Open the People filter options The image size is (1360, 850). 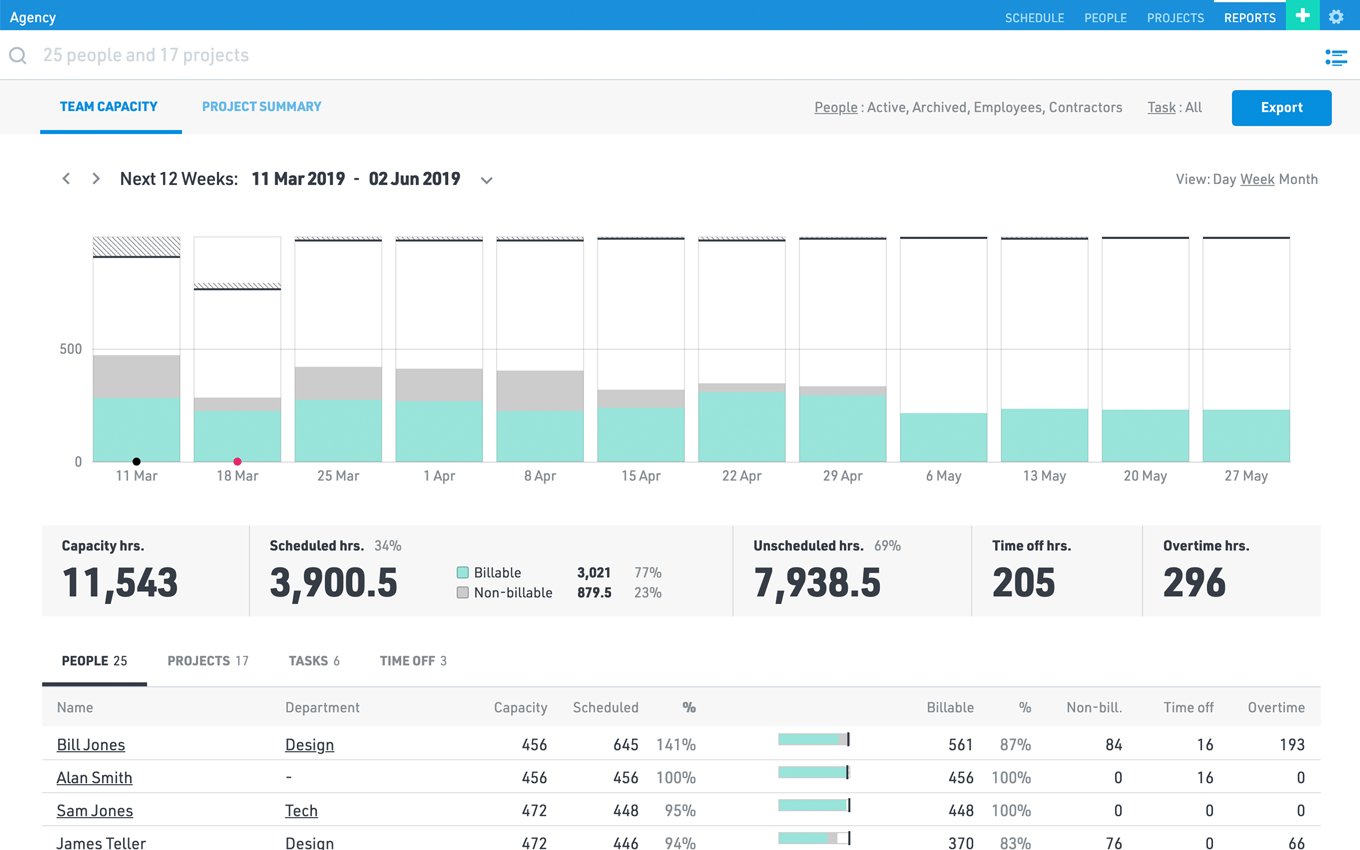pyautogui.click(x=836, y=107)
